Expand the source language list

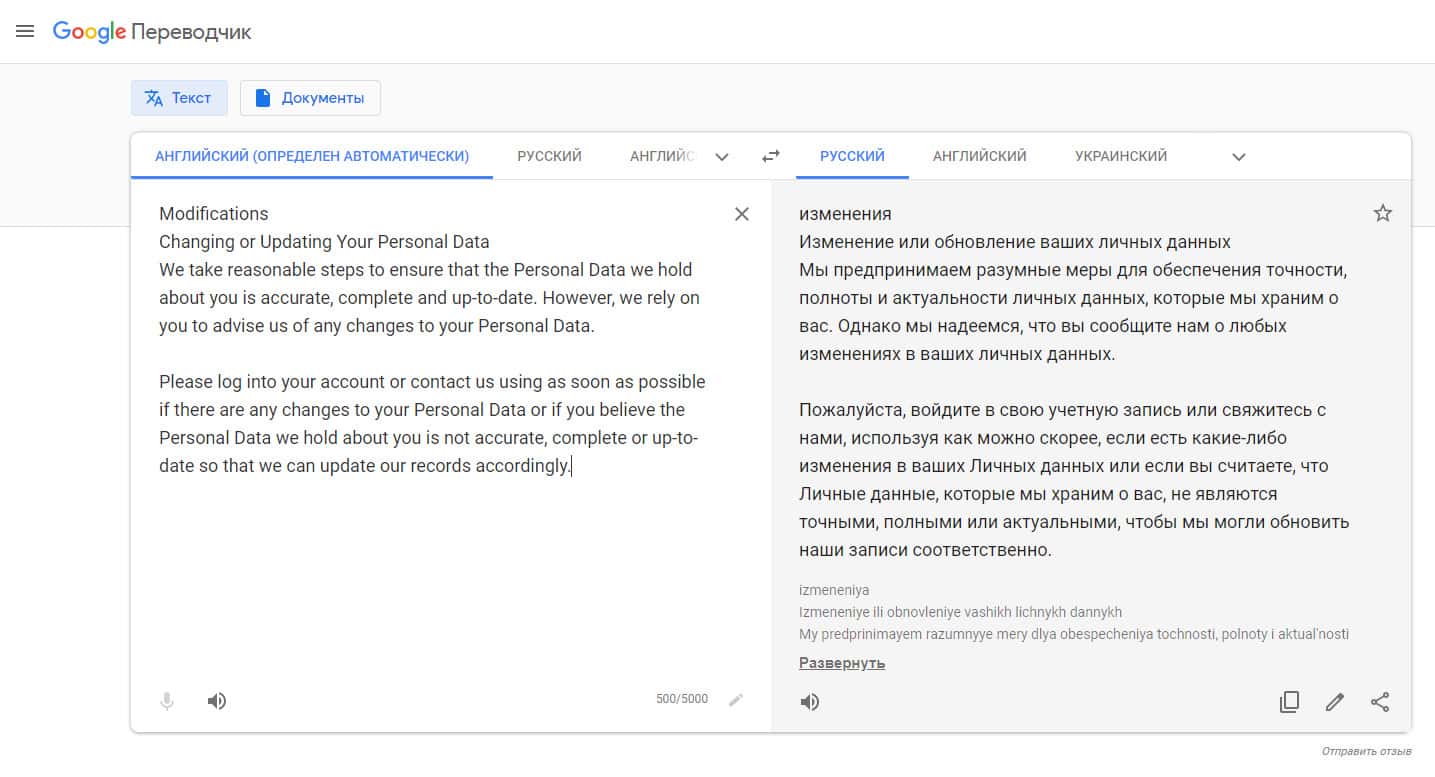tap(722, 157)
